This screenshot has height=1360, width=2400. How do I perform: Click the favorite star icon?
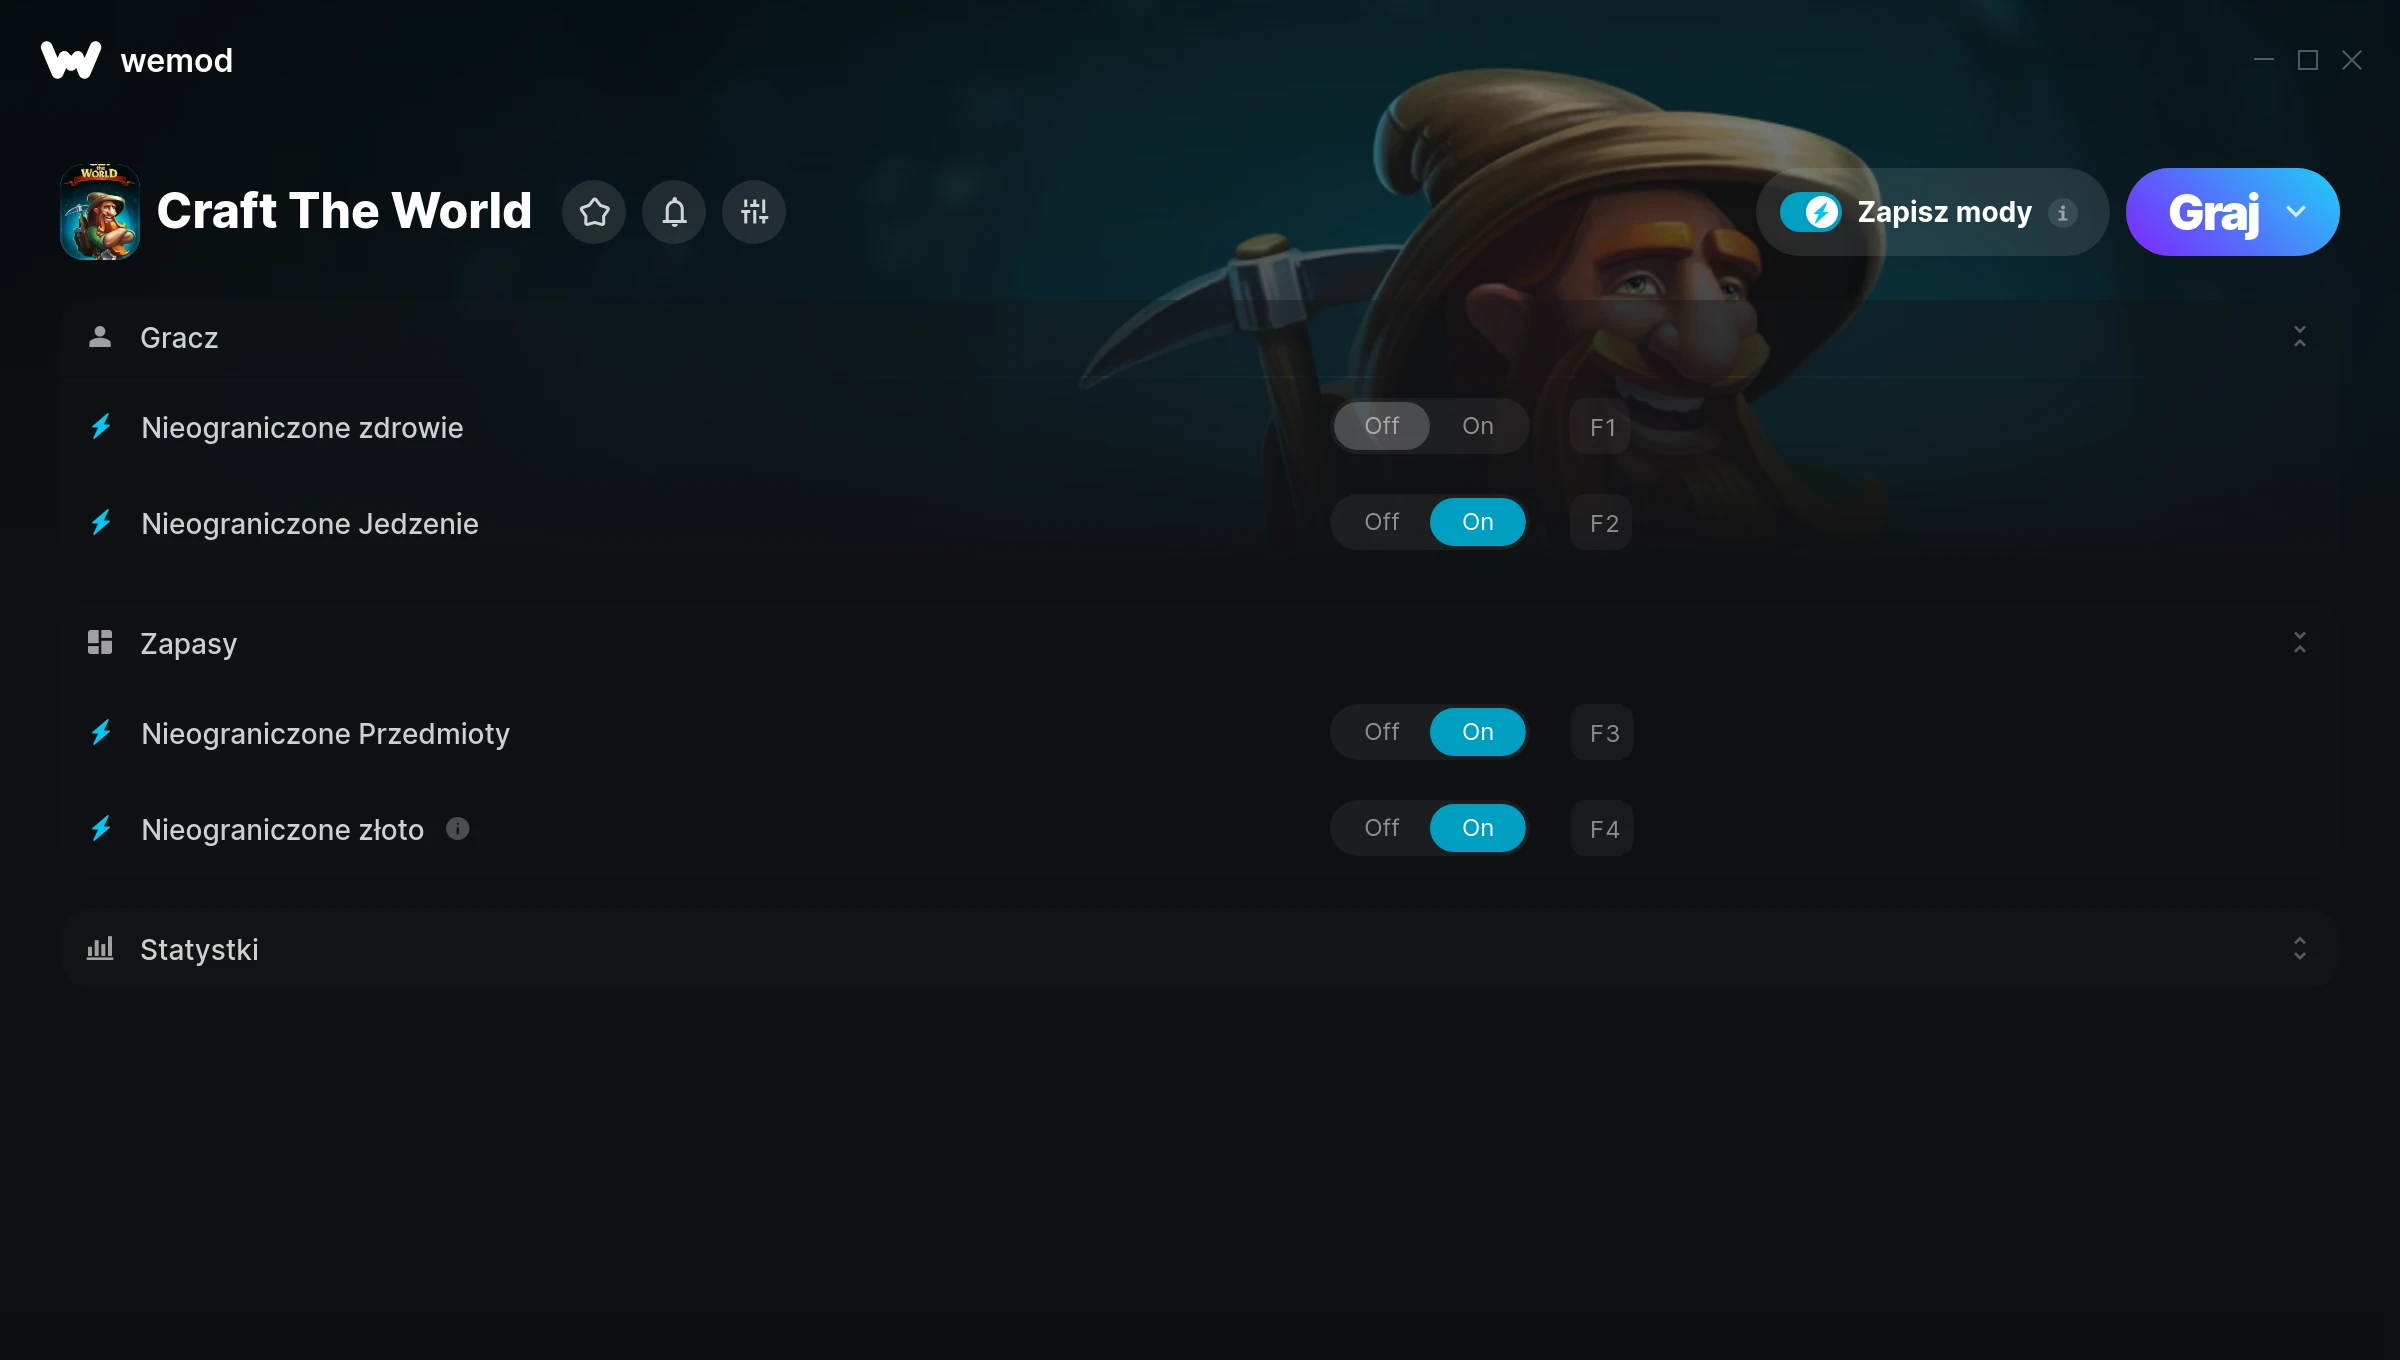click(x=594, y=212)
